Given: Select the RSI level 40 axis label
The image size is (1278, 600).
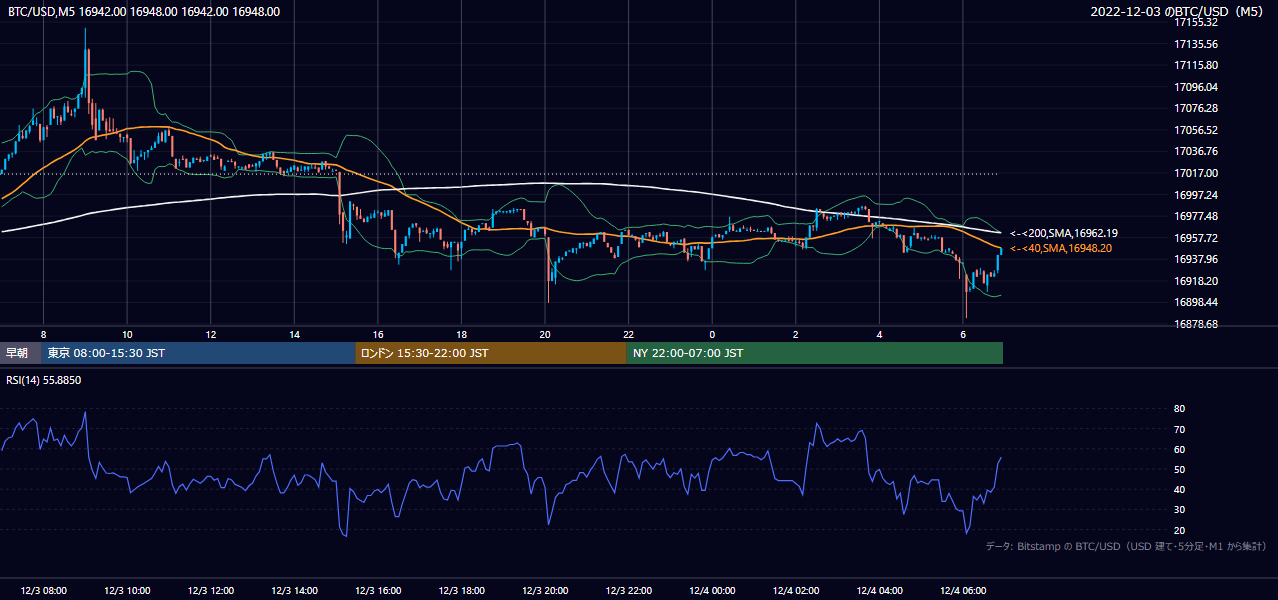Looking at the screenshot, I should pyautogui.click(x=1180, y=490).
